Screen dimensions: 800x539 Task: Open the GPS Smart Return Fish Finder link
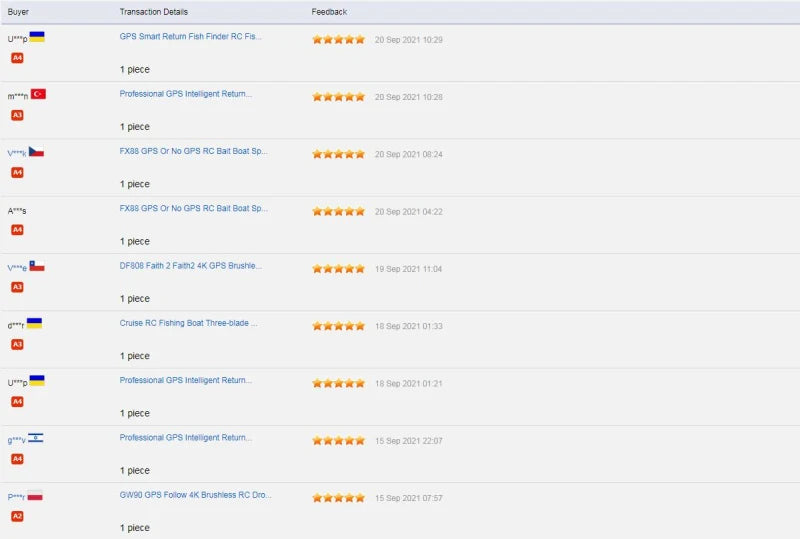coord(190,36)
